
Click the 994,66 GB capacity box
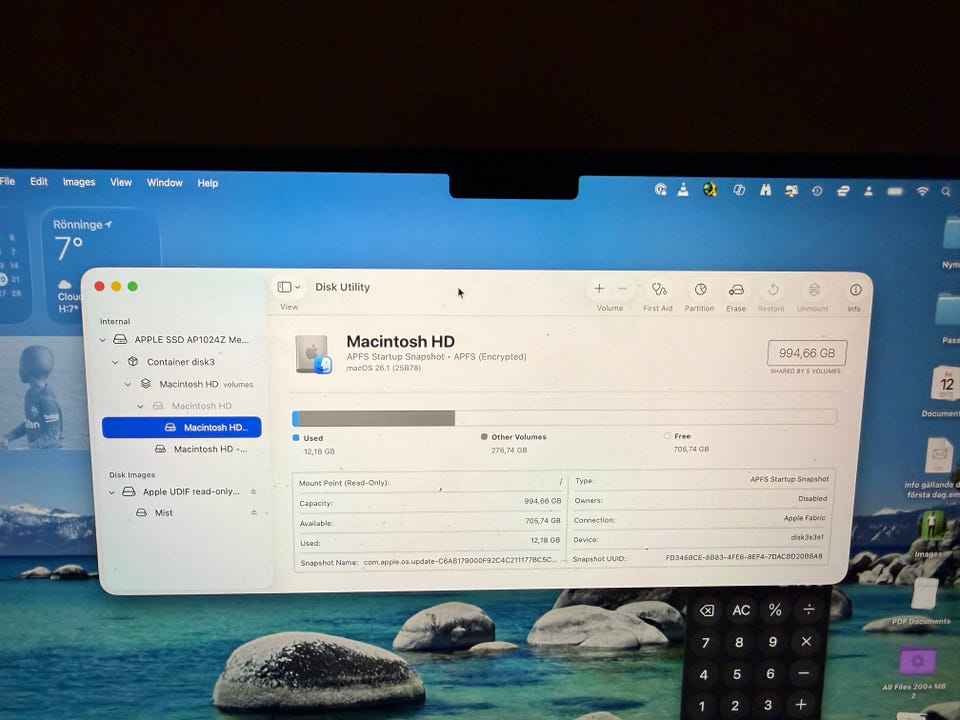click(807, 353)
